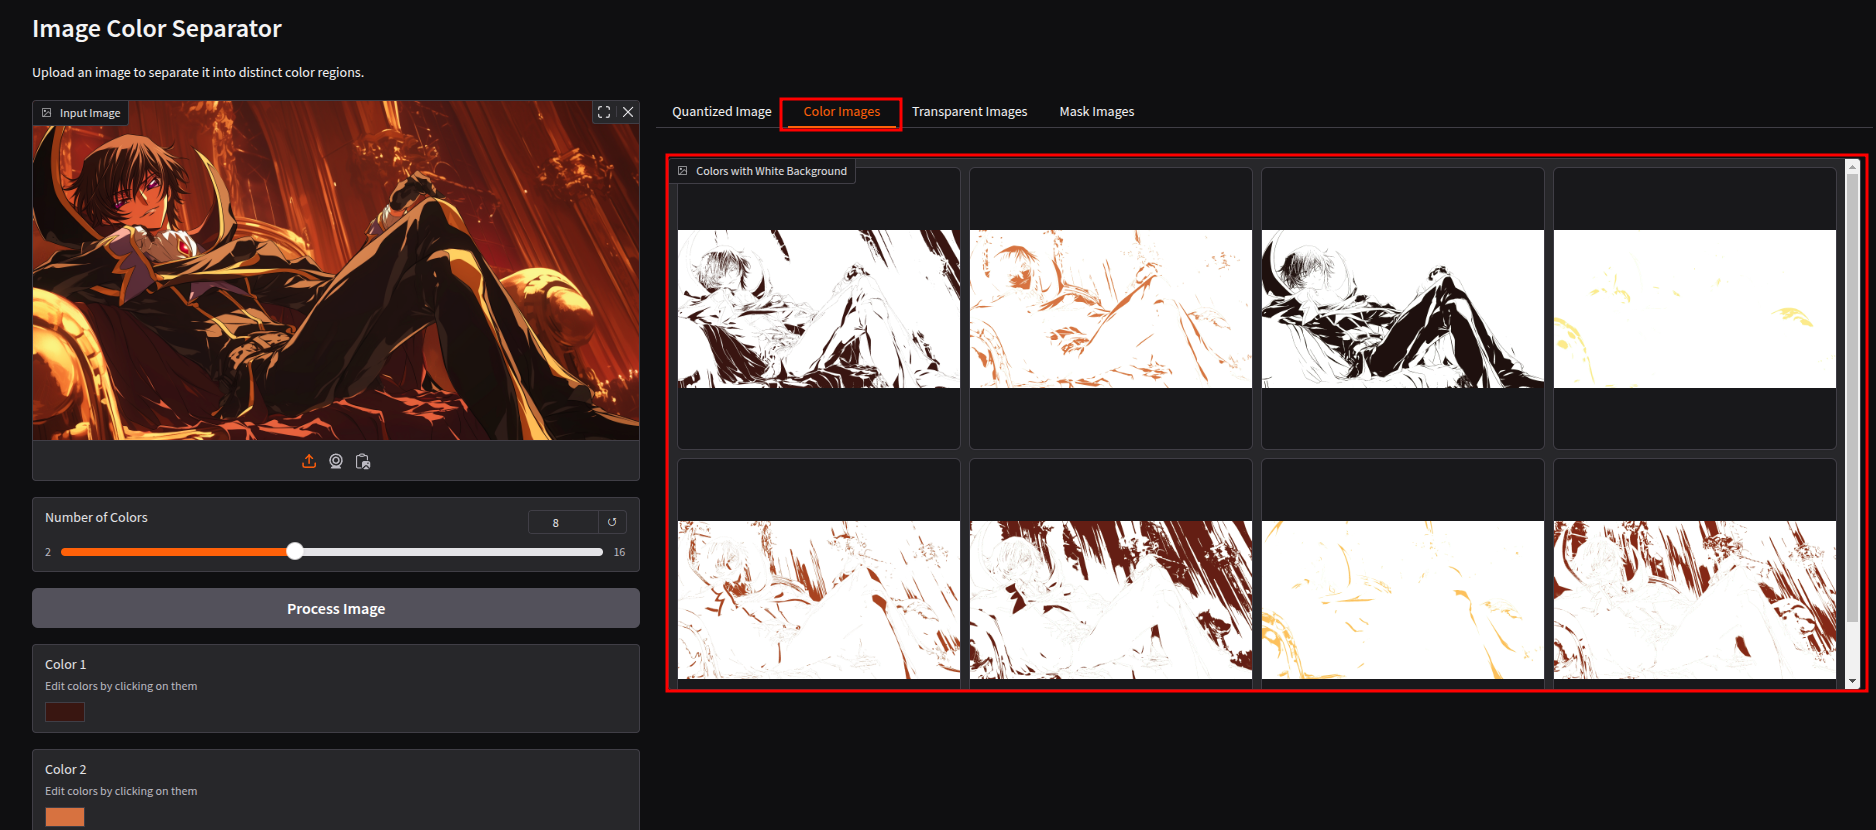
Task: Click the upload file icon below input image
Action: pos(309,461)
